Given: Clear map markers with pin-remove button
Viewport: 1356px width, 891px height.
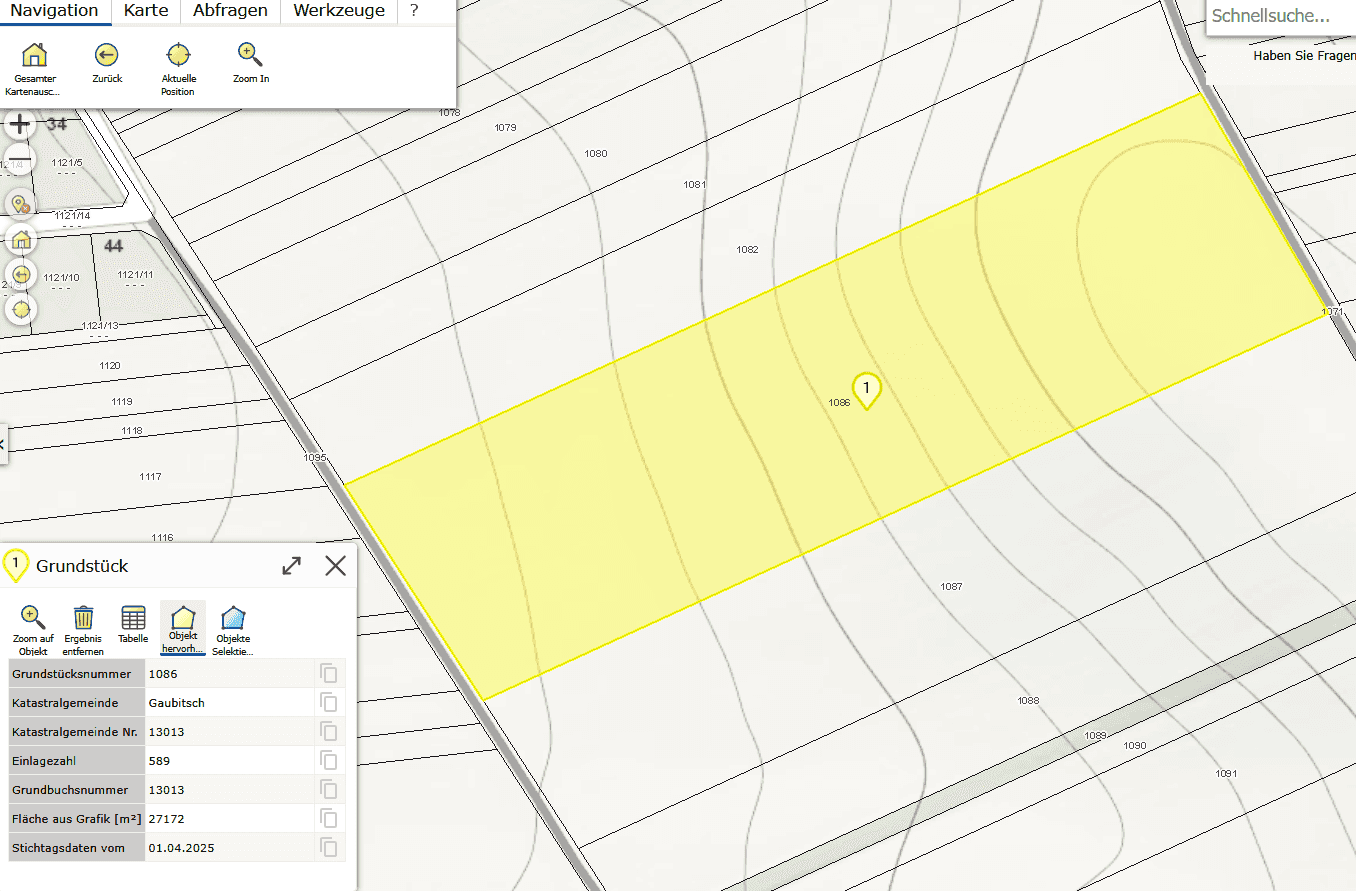Looking at the screenshot, I should (x=21, y=204).
